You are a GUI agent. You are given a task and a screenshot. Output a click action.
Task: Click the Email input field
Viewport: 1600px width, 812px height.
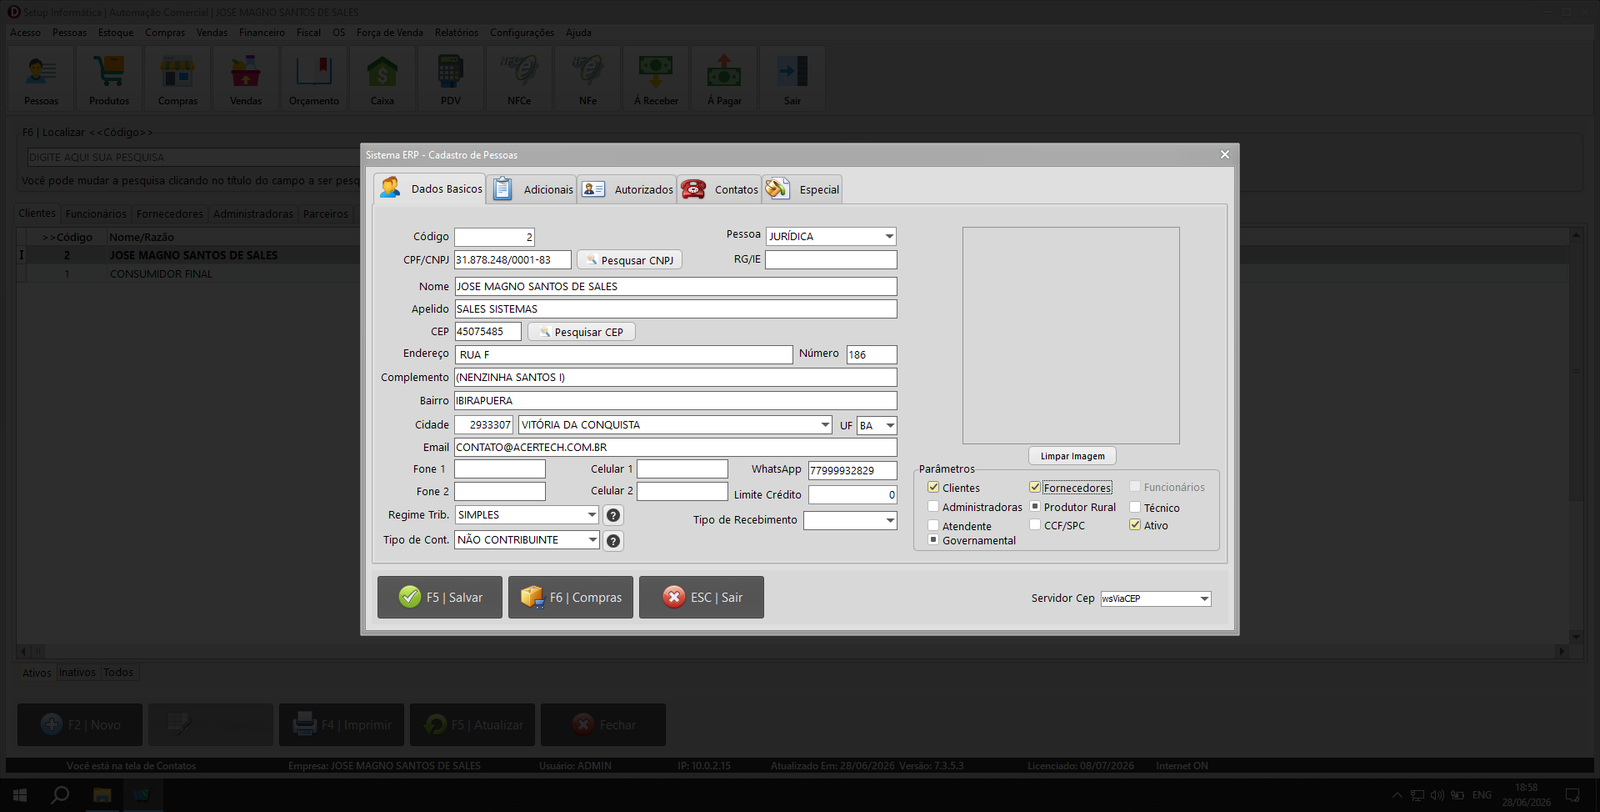coord(676,448)
